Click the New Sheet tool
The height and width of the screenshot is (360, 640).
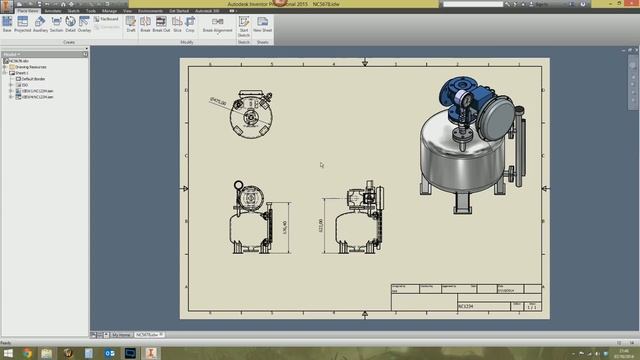pos(262,24)
